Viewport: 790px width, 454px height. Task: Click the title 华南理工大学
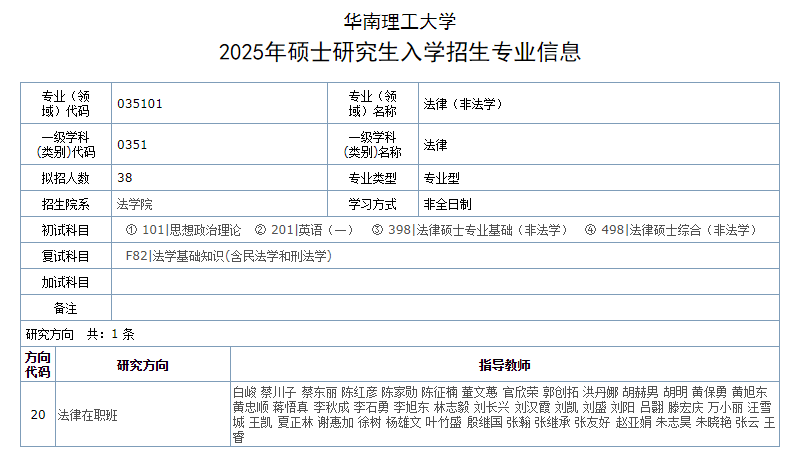[400, 21]
